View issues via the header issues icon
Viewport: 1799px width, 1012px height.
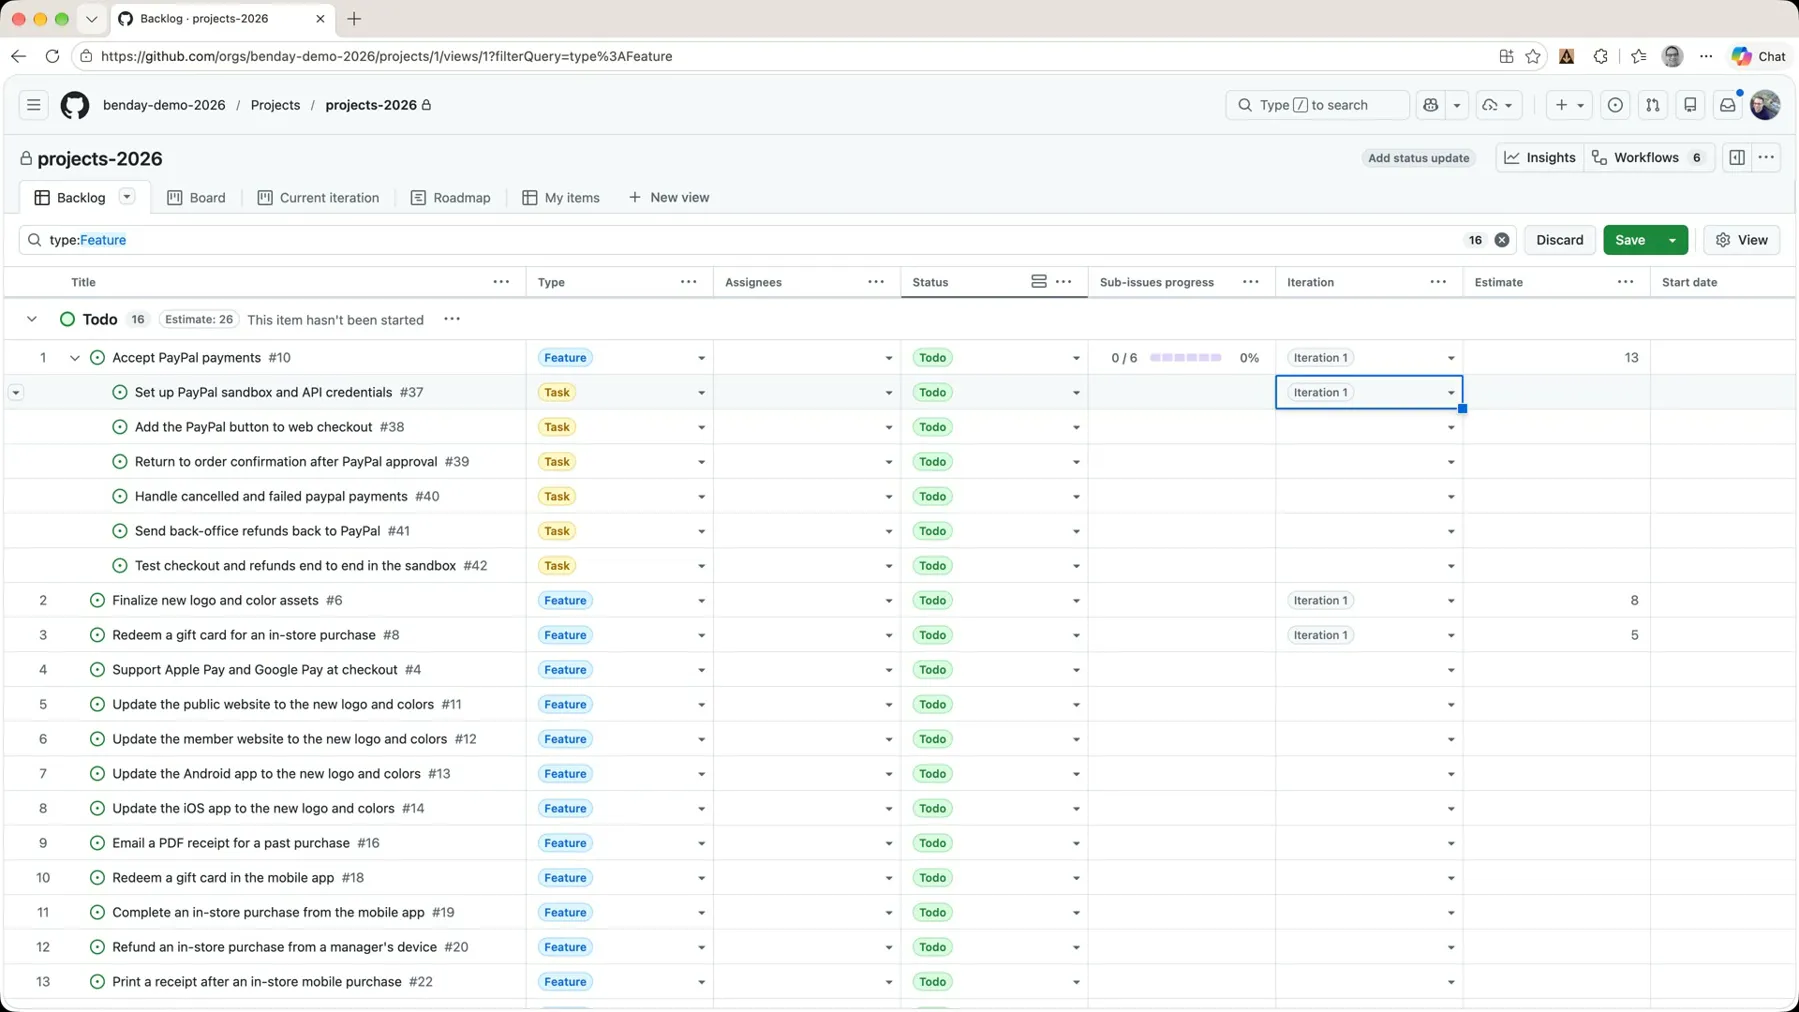(x=1615, y=105)
